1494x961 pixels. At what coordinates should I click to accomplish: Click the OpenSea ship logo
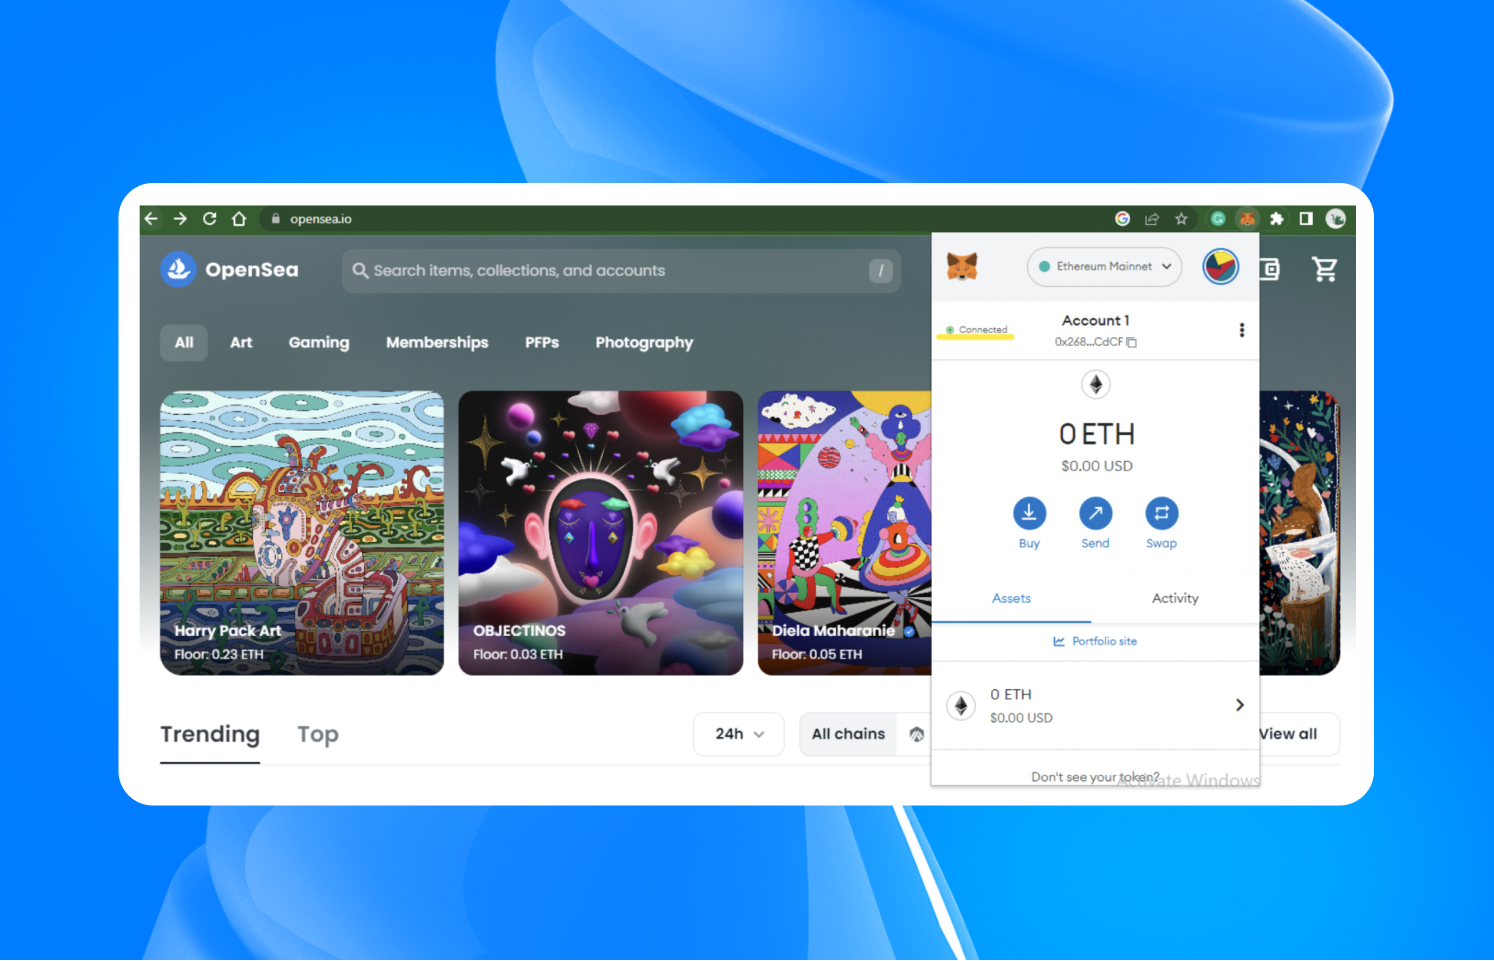179,269
